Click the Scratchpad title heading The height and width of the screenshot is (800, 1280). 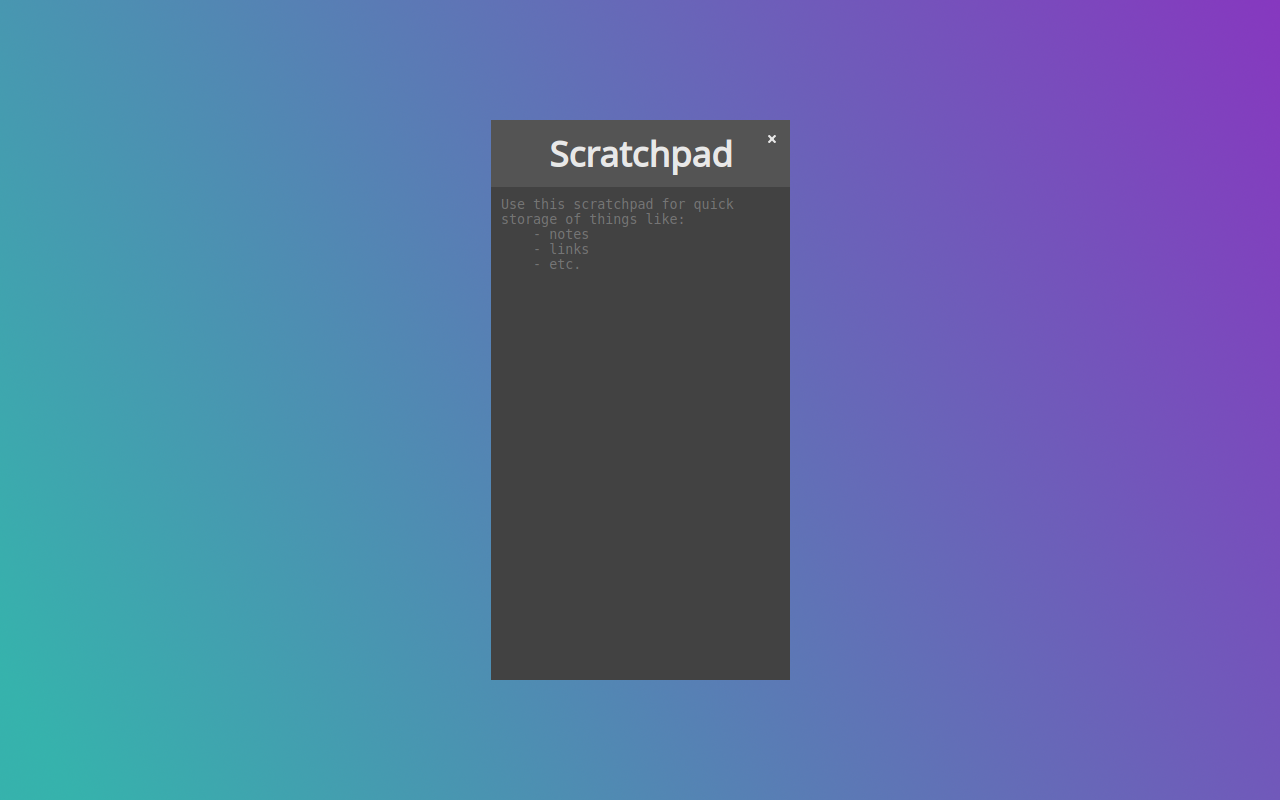click(x=641, y=155)
